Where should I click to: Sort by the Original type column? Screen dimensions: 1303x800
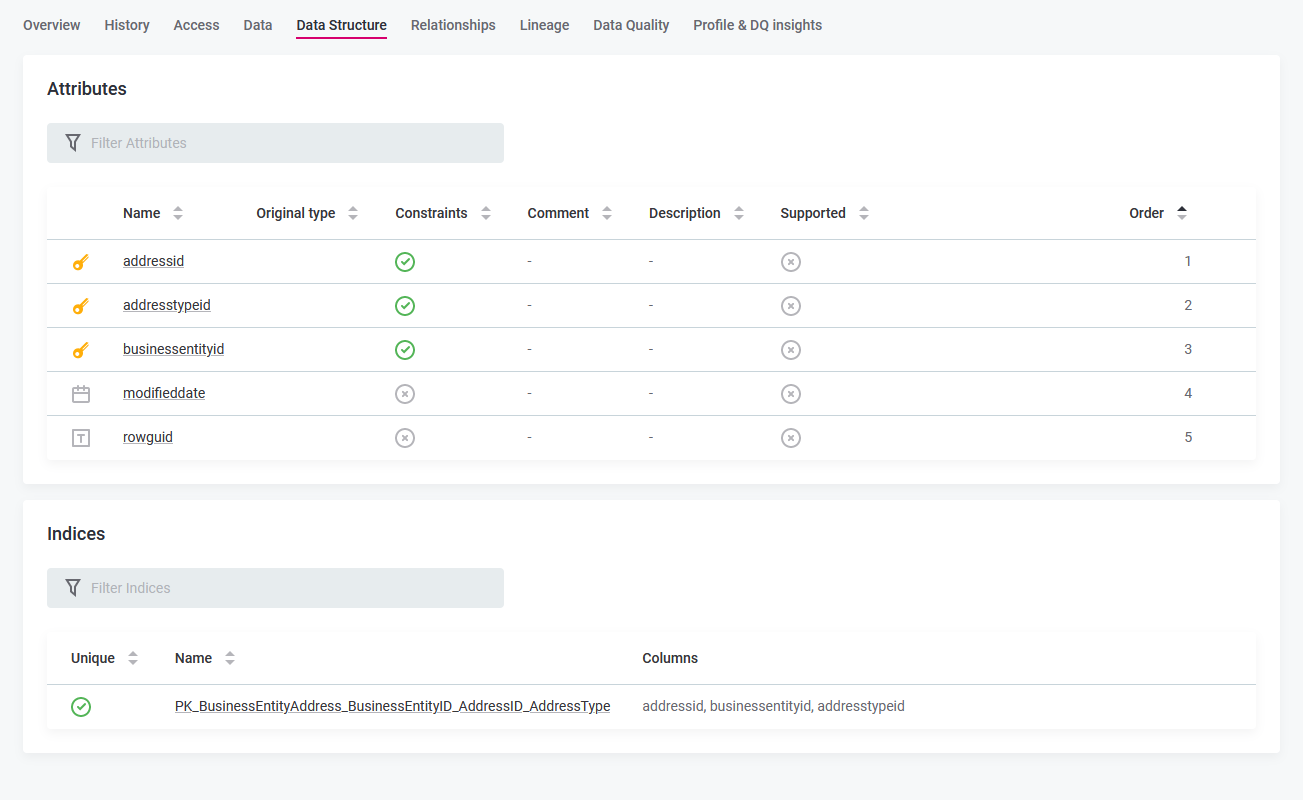(352, 212)
